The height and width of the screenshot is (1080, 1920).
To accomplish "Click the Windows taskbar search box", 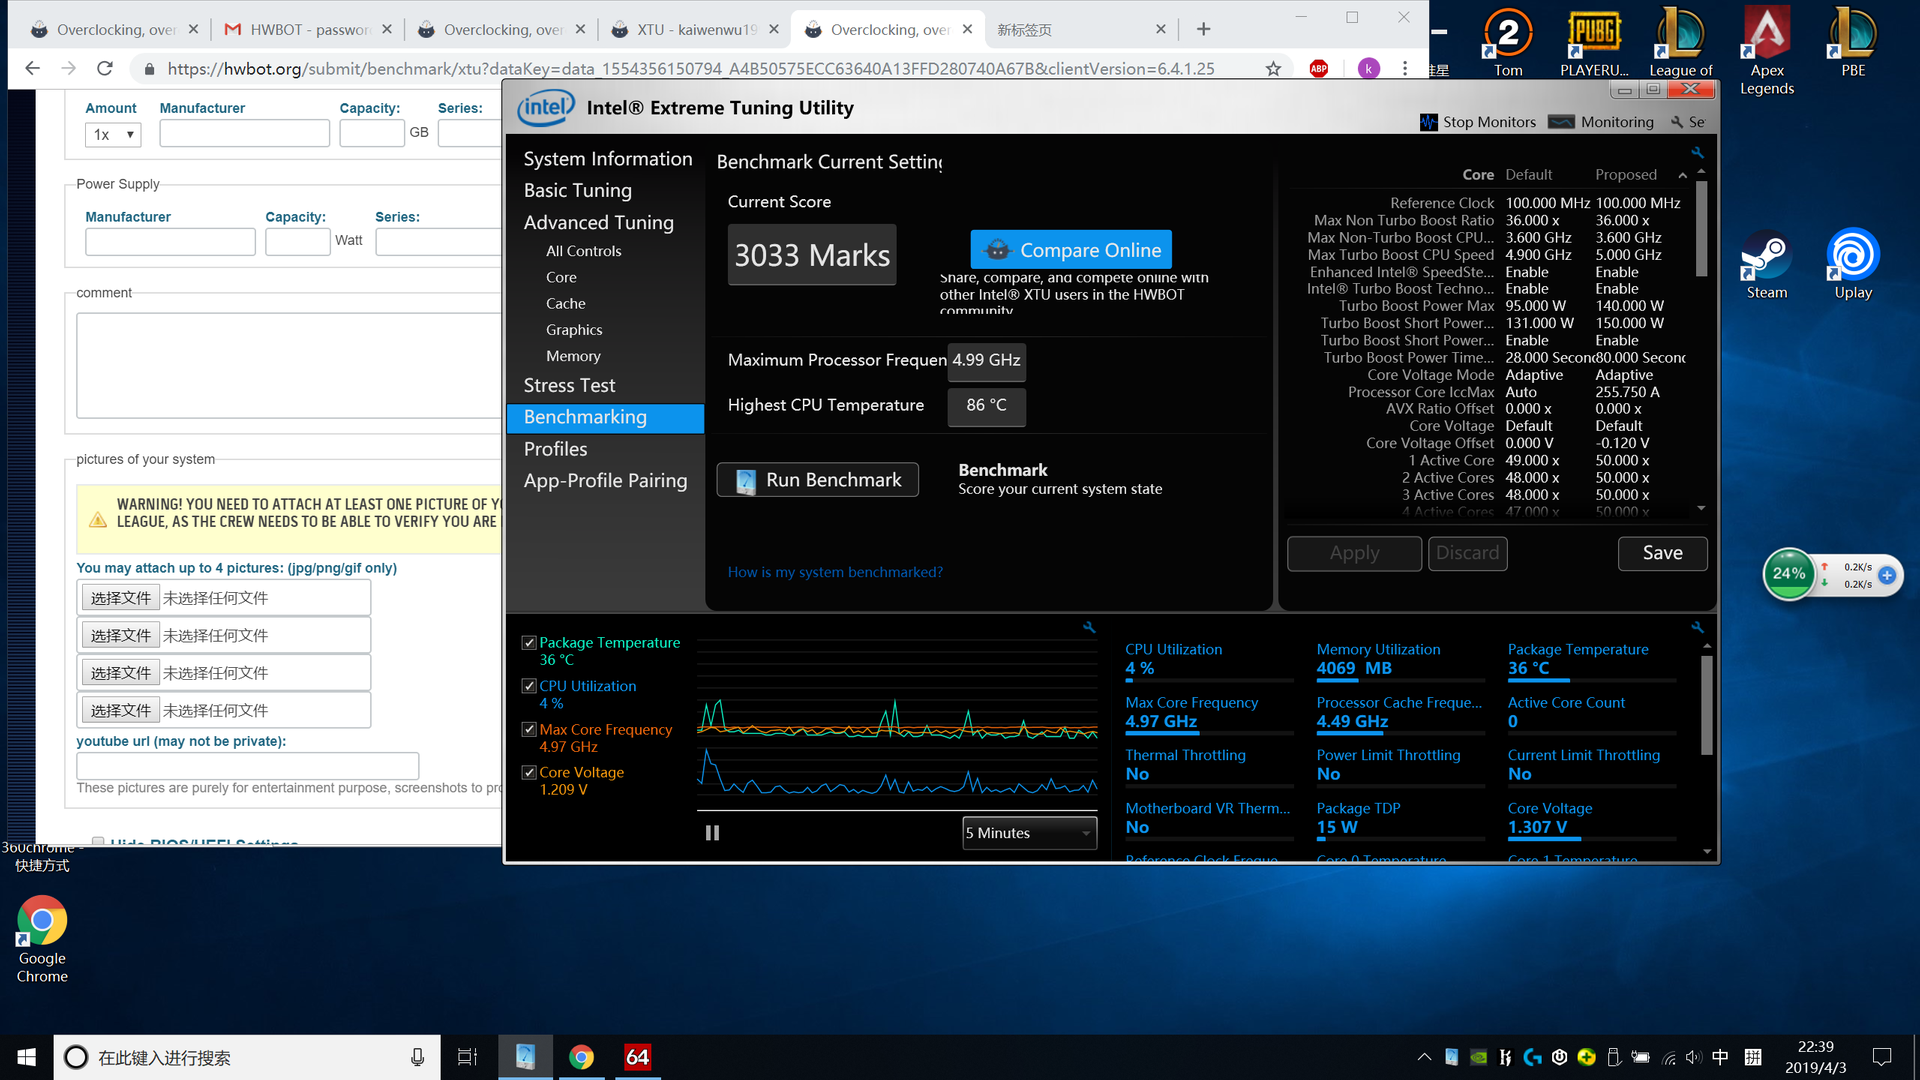I will (x=246, y=1057).
